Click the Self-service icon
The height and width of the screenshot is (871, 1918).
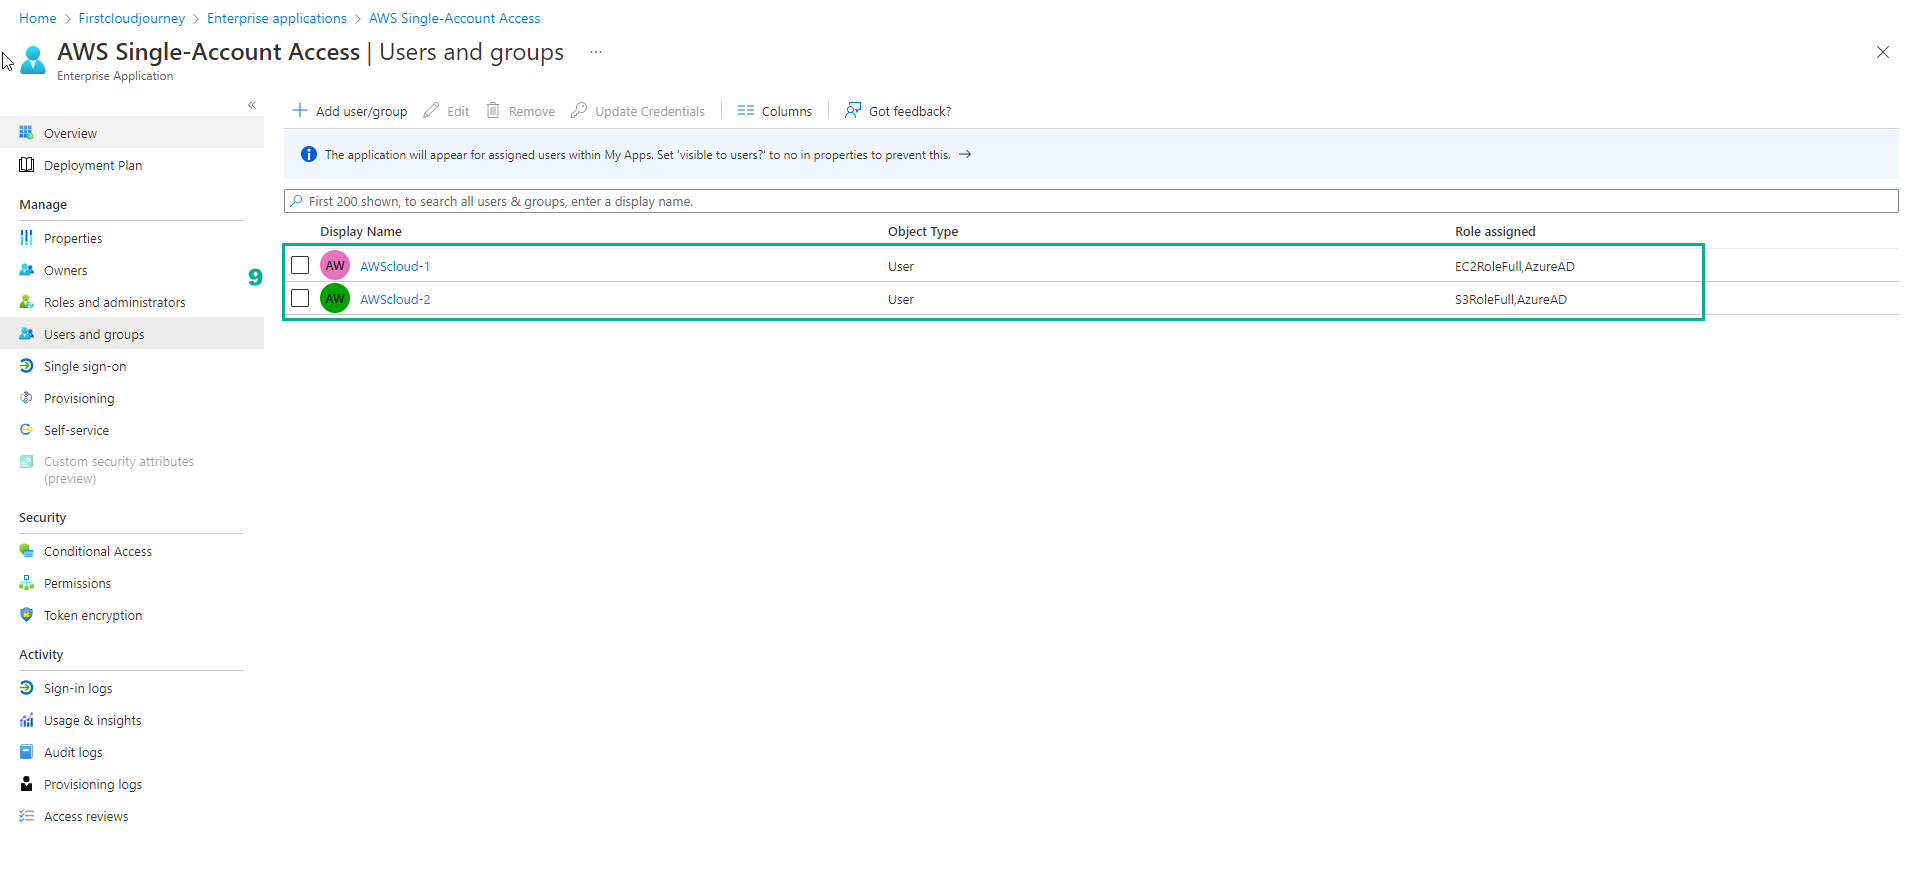26,430
